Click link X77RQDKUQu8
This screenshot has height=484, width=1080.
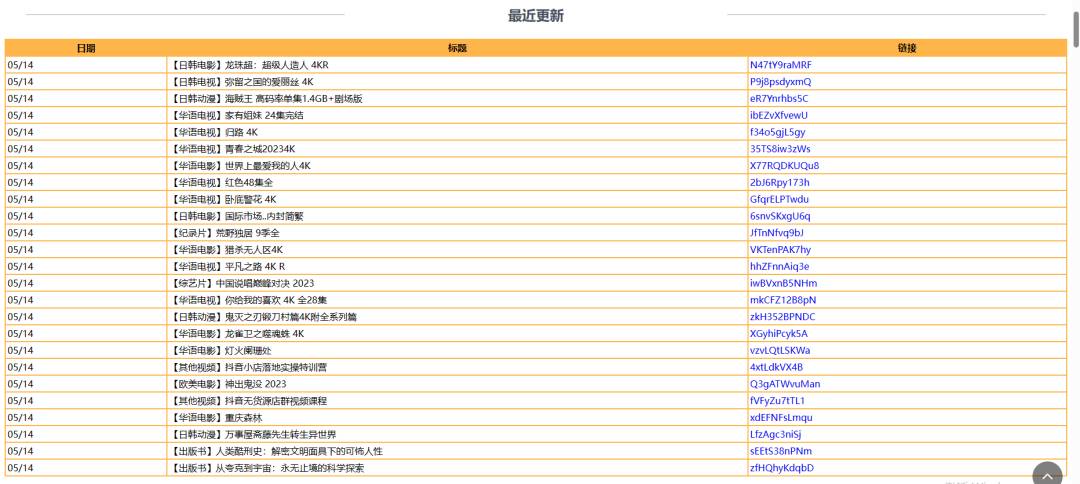tap(785, 166)
